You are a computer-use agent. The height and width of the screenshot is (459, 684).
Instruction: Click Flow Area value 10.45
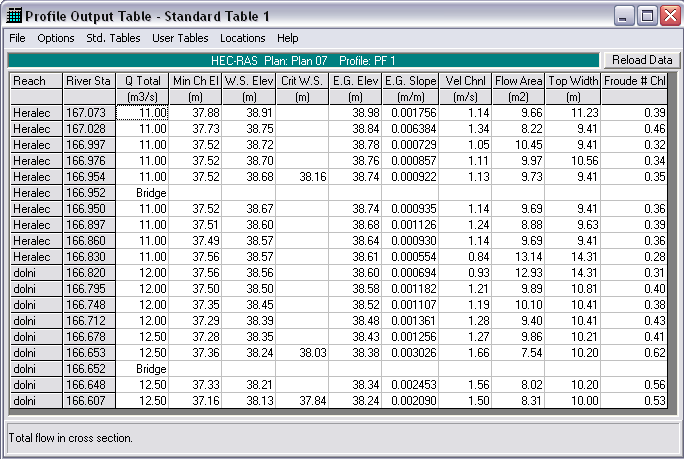click(x=518, y=145)
